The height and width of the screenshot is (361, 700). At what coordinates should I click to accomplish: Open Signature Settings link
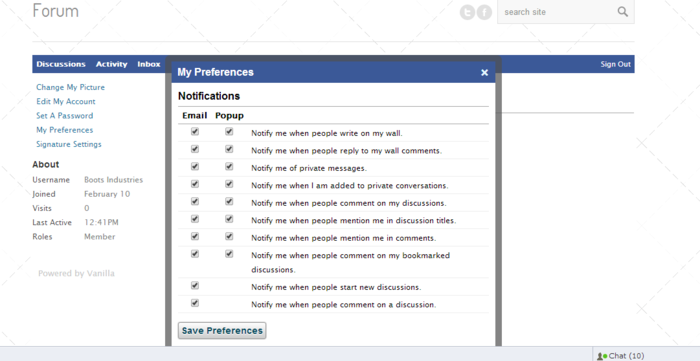point(69,144)
